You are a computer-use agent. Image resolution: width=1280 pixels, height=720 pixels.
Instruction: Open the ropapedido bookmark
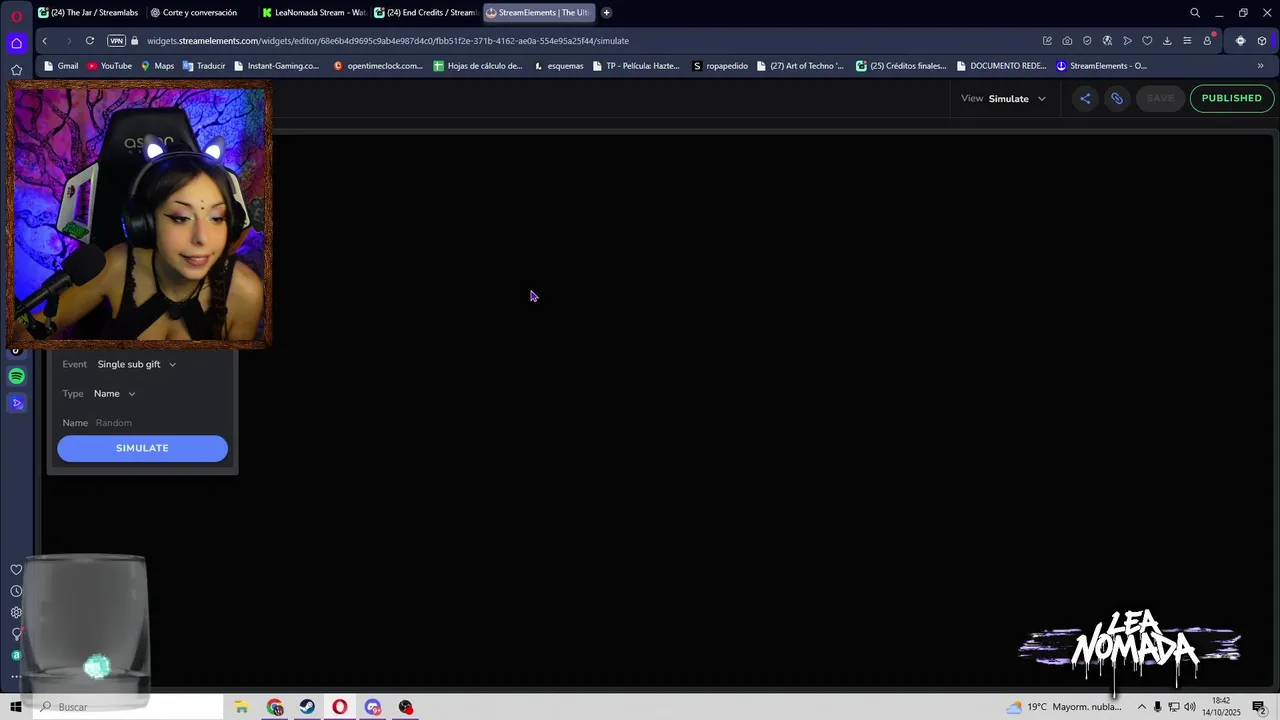click(720, 66)
